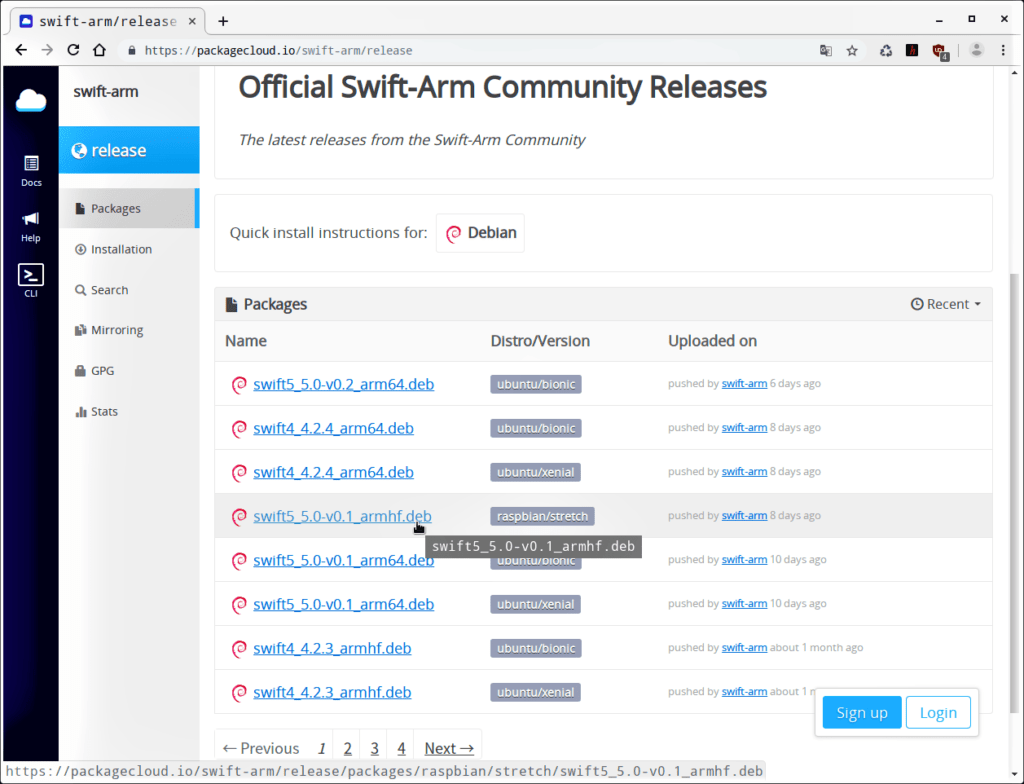Open the Mirroring sidebar item
The image size is (1024, 784).
[116, 330]
